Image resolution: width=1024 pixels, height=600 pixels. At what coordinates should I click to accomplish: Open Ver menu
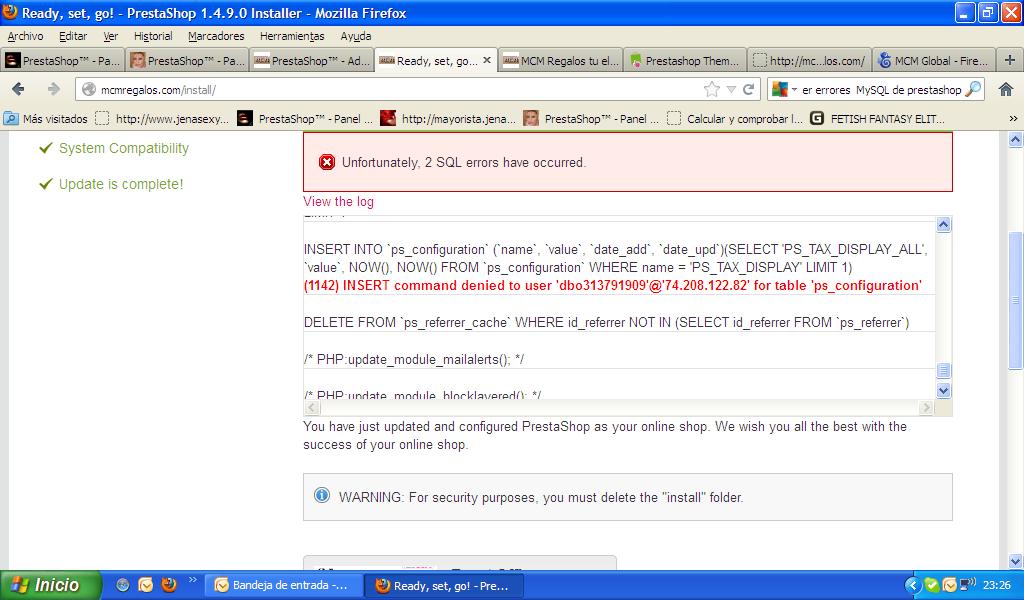pyautogui.click(x=110, y=36)
